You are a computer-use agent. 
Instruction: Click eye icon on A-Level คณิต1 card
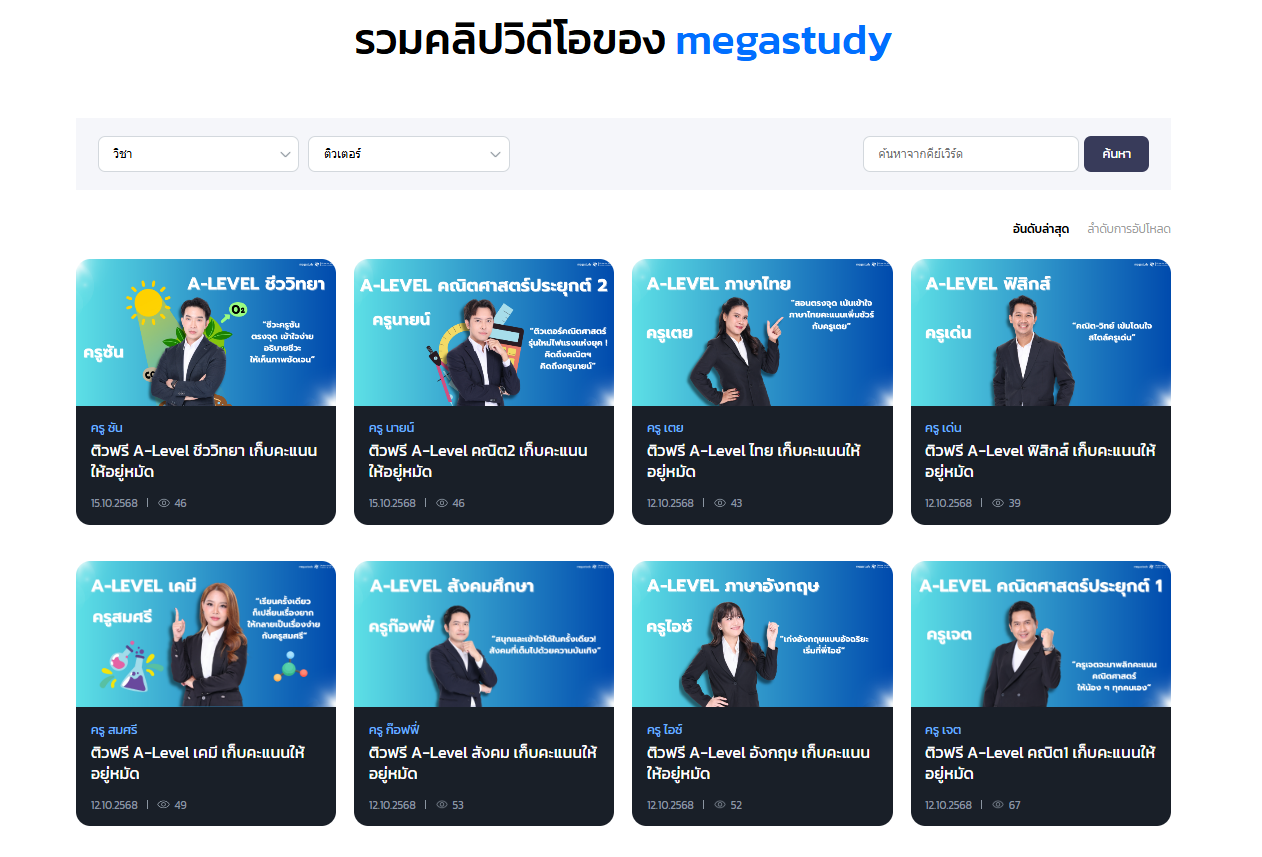(998, 805)
